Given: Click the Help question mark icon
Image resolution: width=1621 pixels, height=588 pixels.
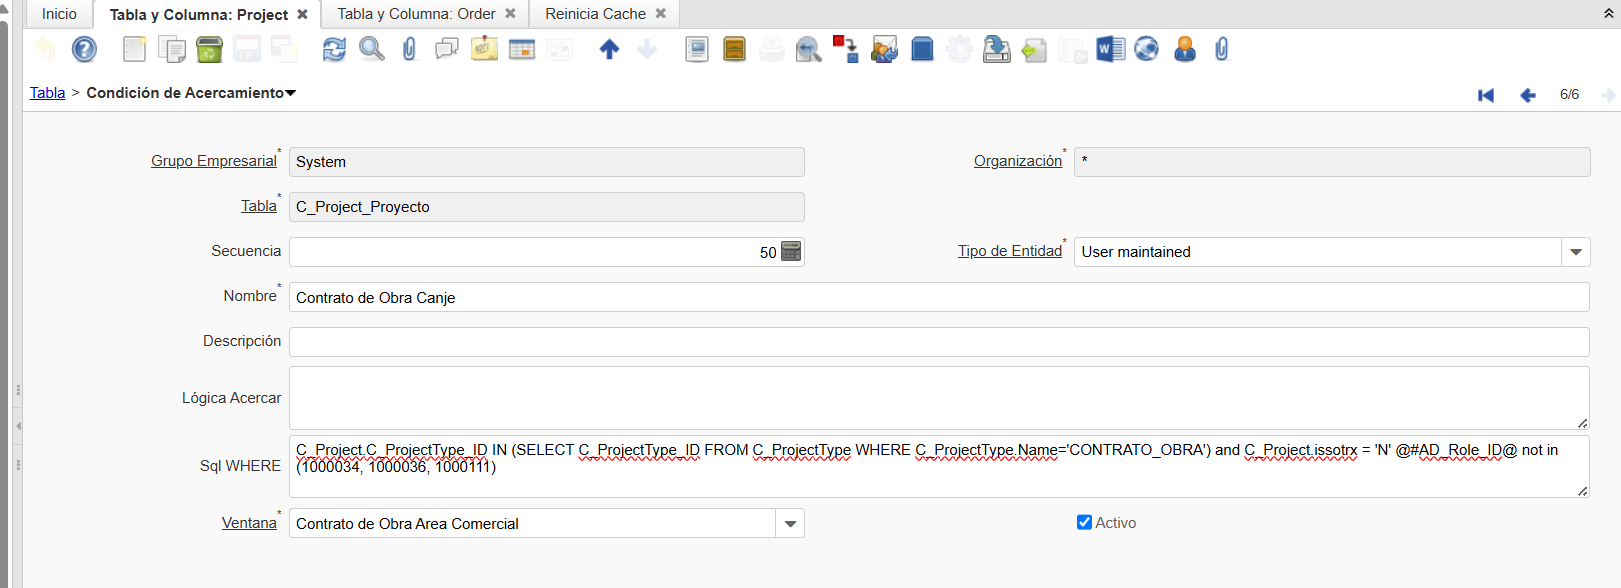Looking at the screenshot, I should pos(85,49).
